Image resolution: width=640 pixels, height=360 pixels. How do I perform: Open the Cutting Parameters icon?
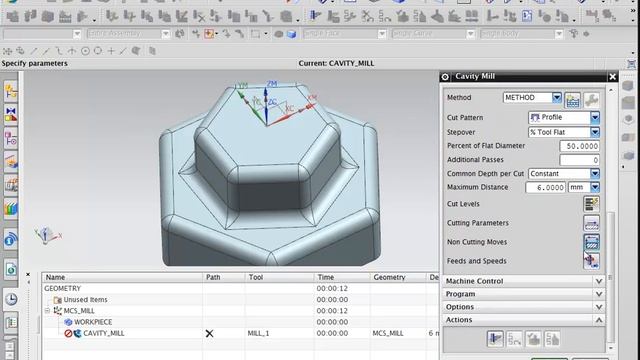pyautogui.click(x=591, y=223)
